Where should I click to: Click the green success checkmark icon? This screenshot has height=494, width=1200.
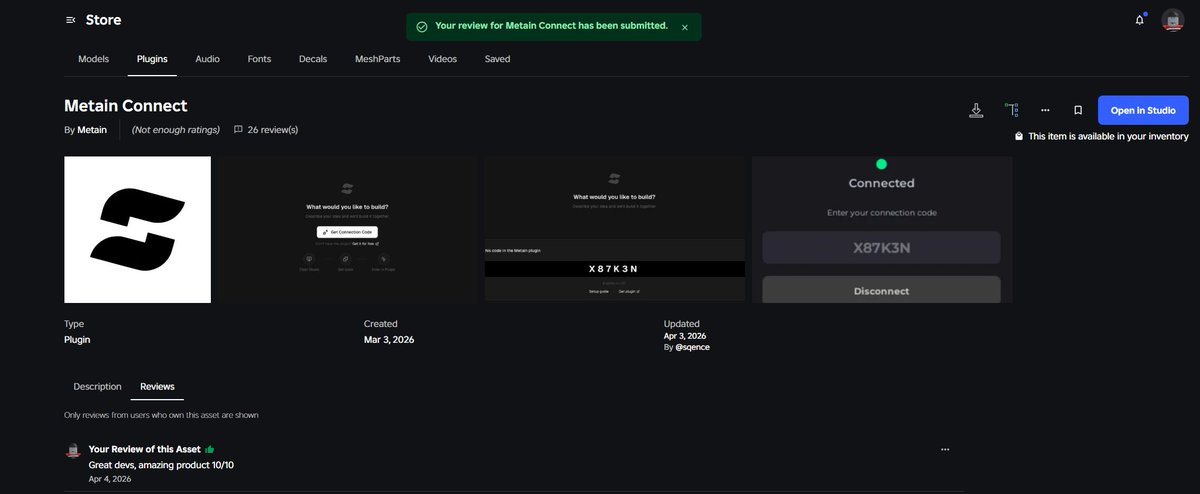[x=422, y=27]
